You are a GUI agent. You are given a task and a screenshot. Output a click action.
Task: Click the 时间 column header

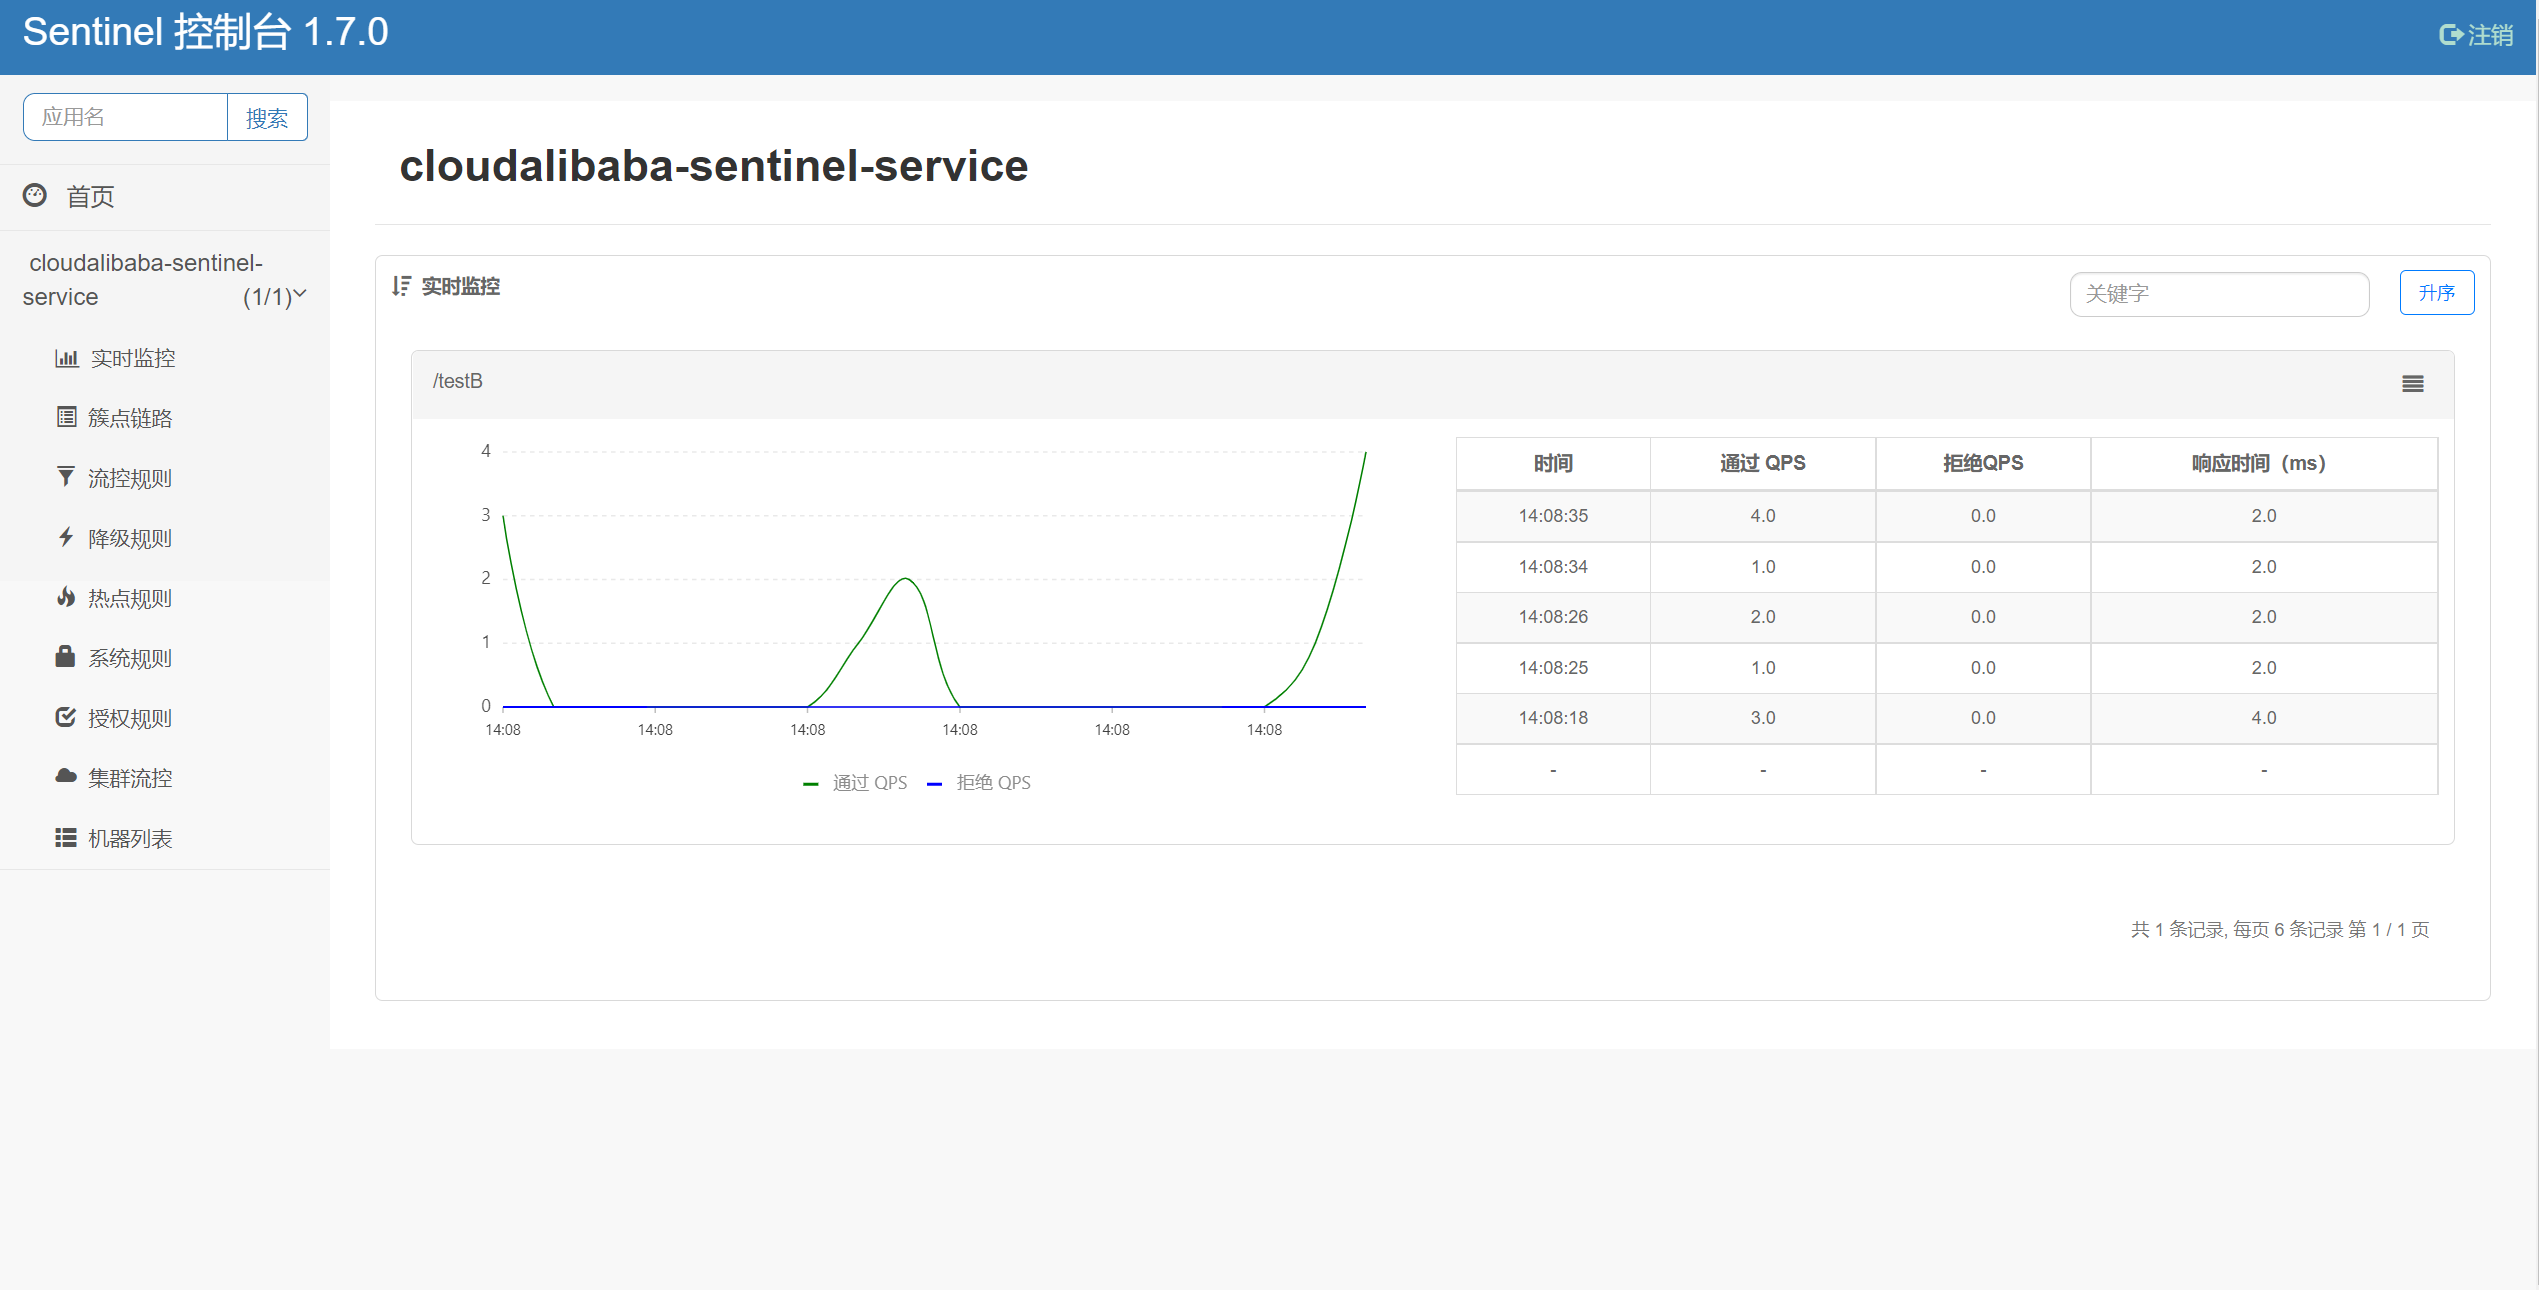coord(1553,463)
